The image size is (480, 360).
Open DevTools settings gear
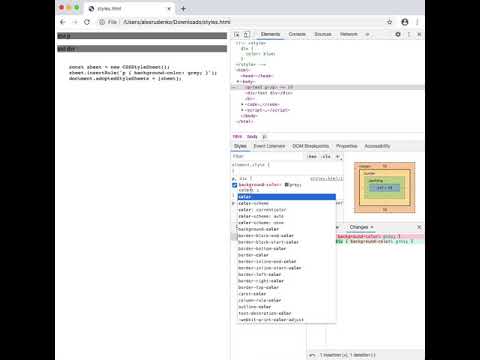tap(398, 34)
